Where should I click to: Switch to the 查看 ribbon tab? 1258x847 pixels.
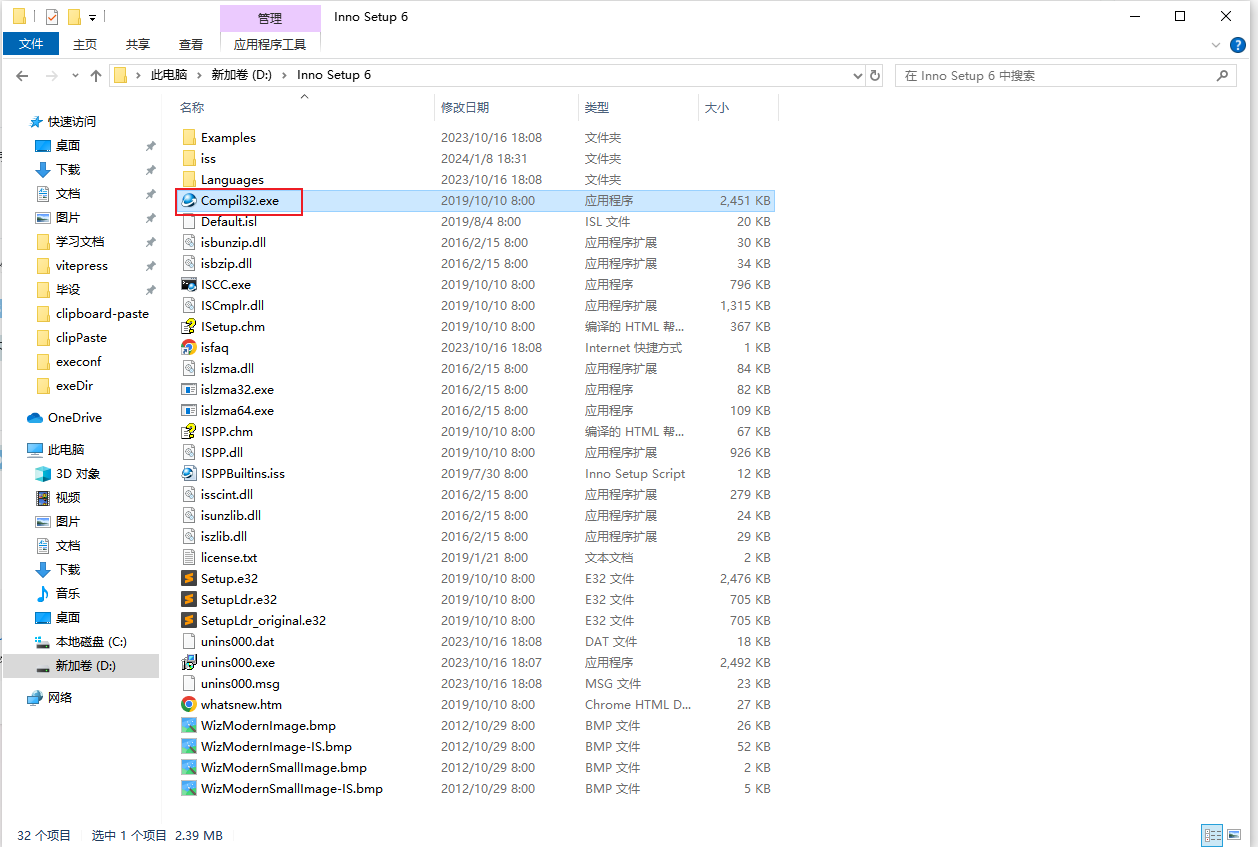(190, 44)
